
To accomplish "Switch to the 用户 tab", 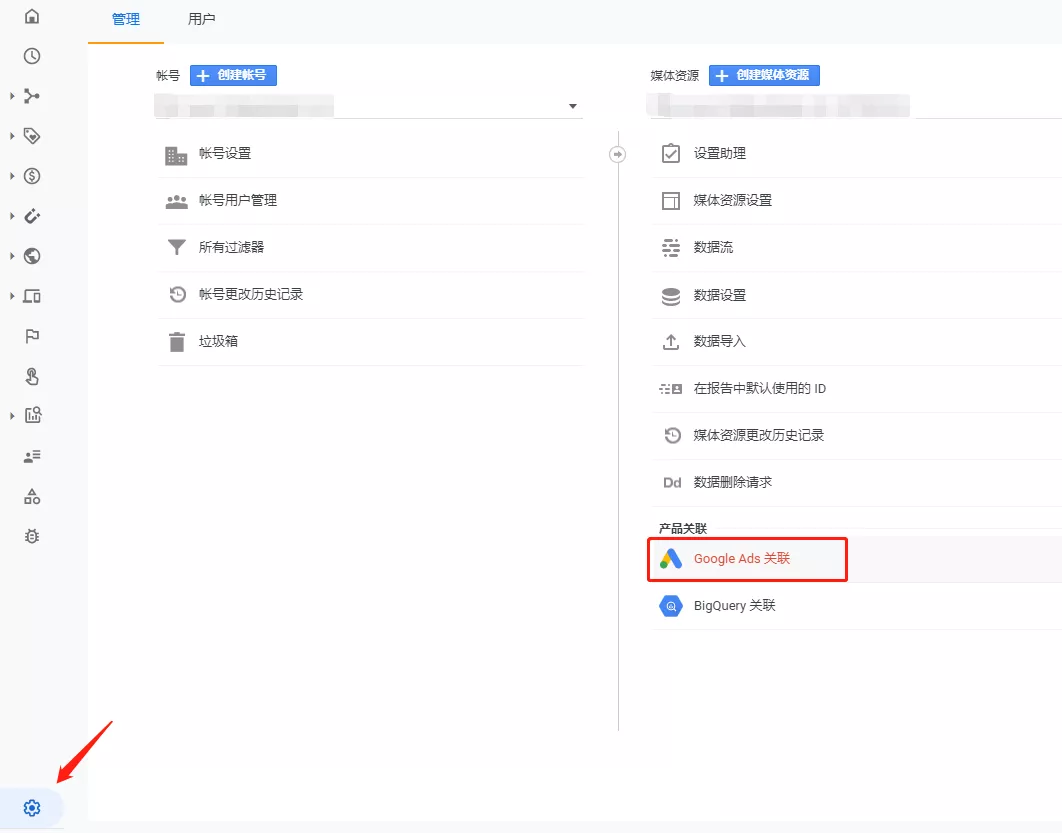I will click(x=201, y=19).
